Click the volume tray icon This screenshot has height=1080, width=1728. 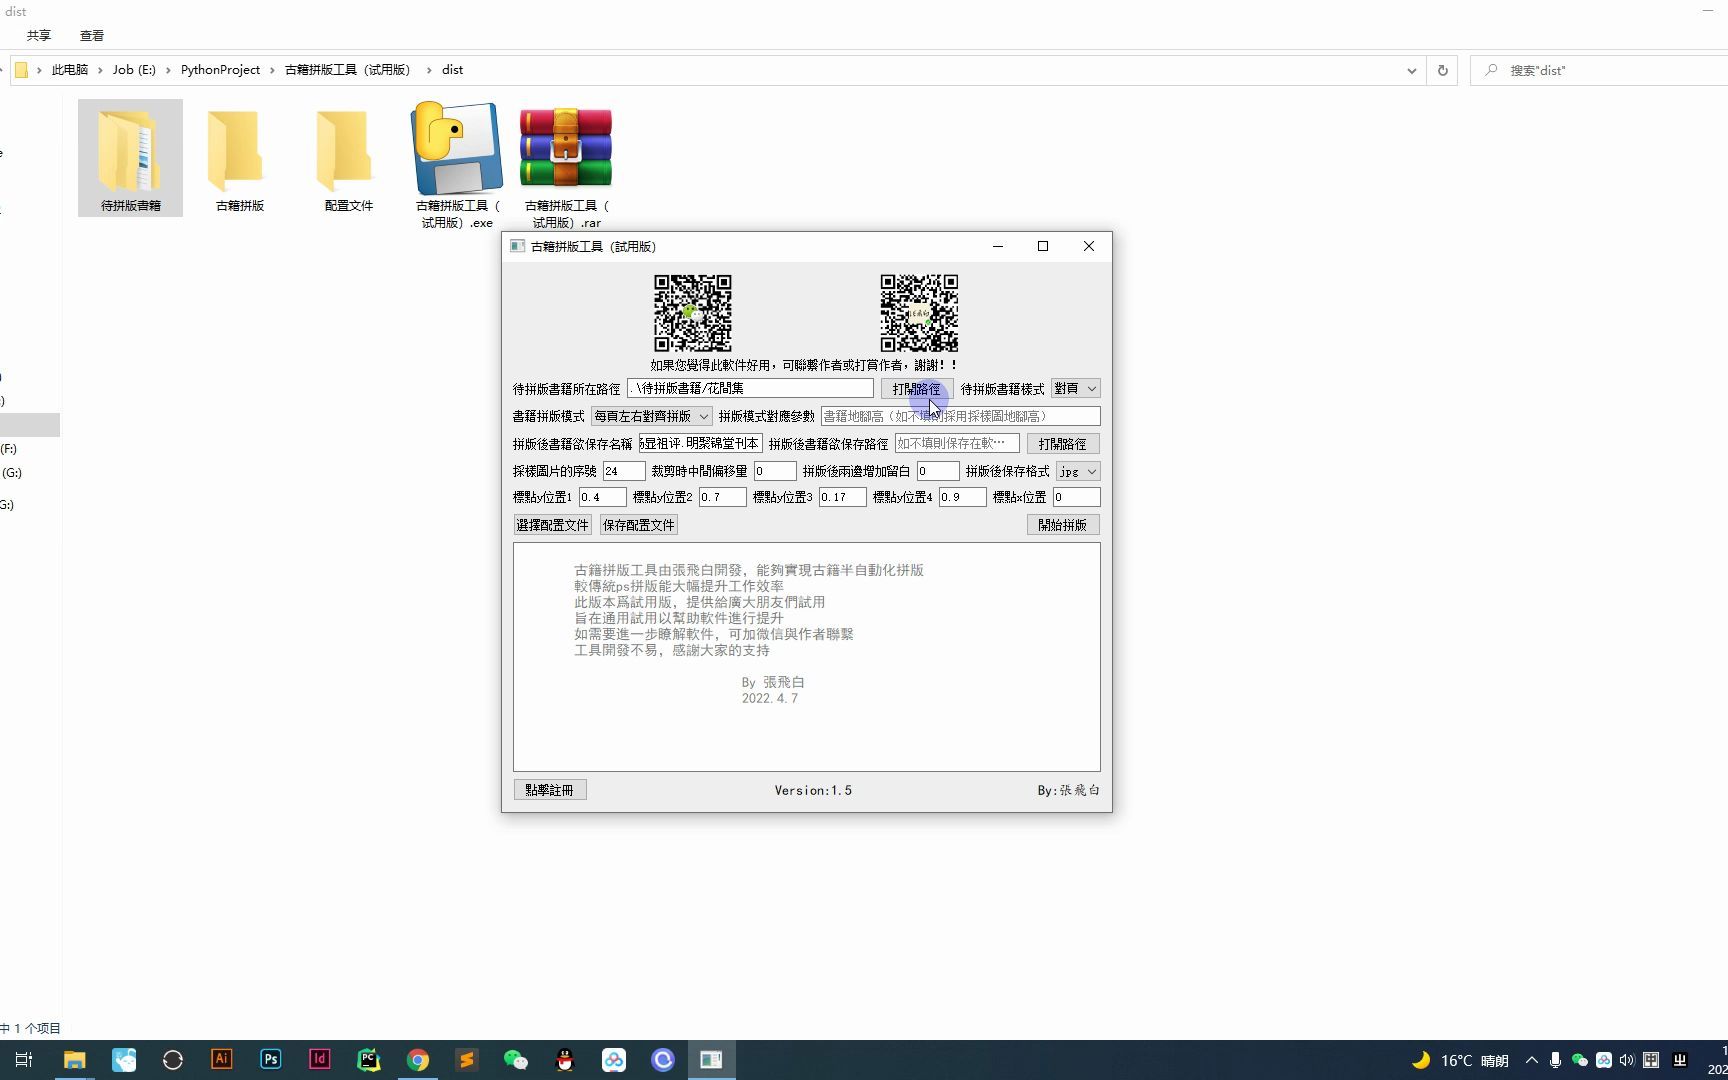click(x=1627, y=1060)
